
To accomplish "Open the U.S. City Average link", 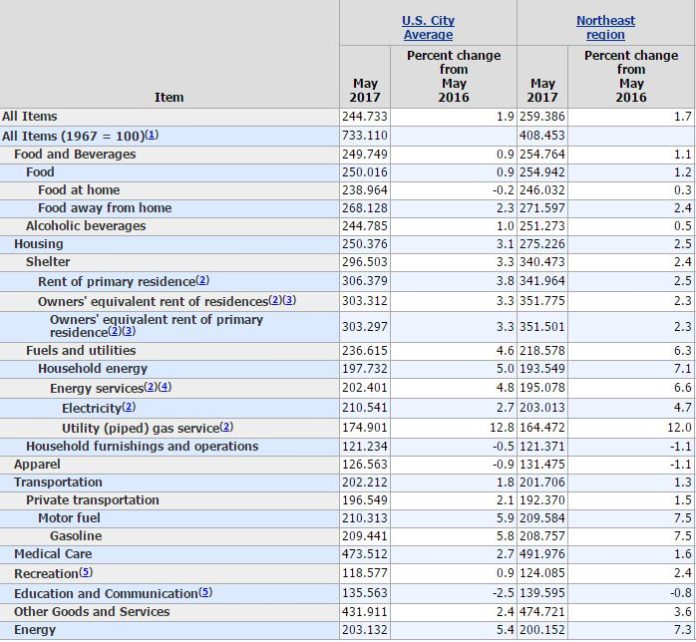I will click(x=428, y=28).
